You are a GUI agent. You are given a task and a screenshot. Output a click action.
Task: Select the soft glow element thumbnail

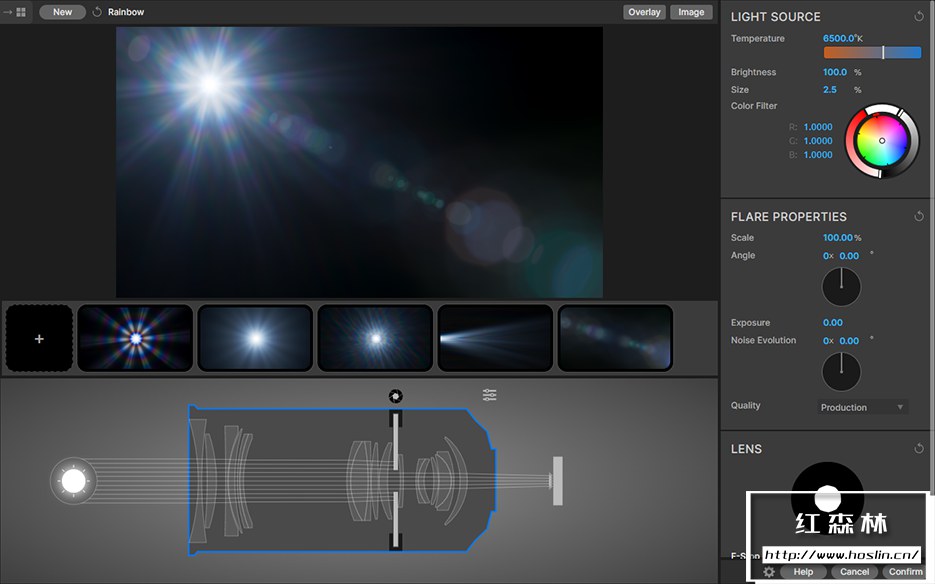pos(255,338)
